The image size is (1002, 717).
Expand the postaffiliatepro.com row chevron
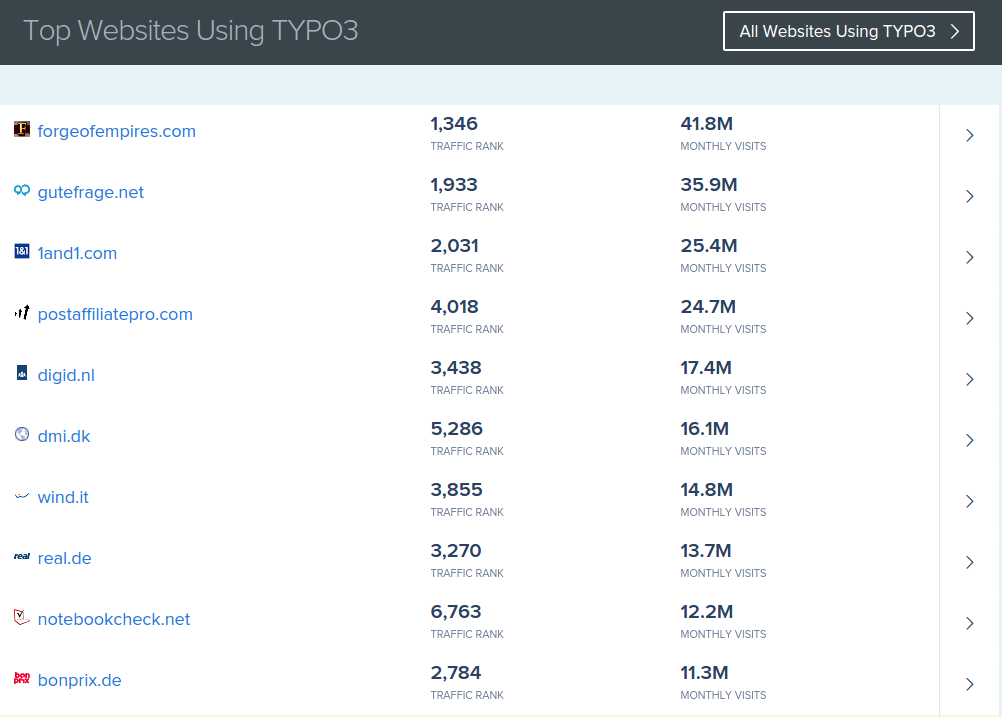click(969, 318)
